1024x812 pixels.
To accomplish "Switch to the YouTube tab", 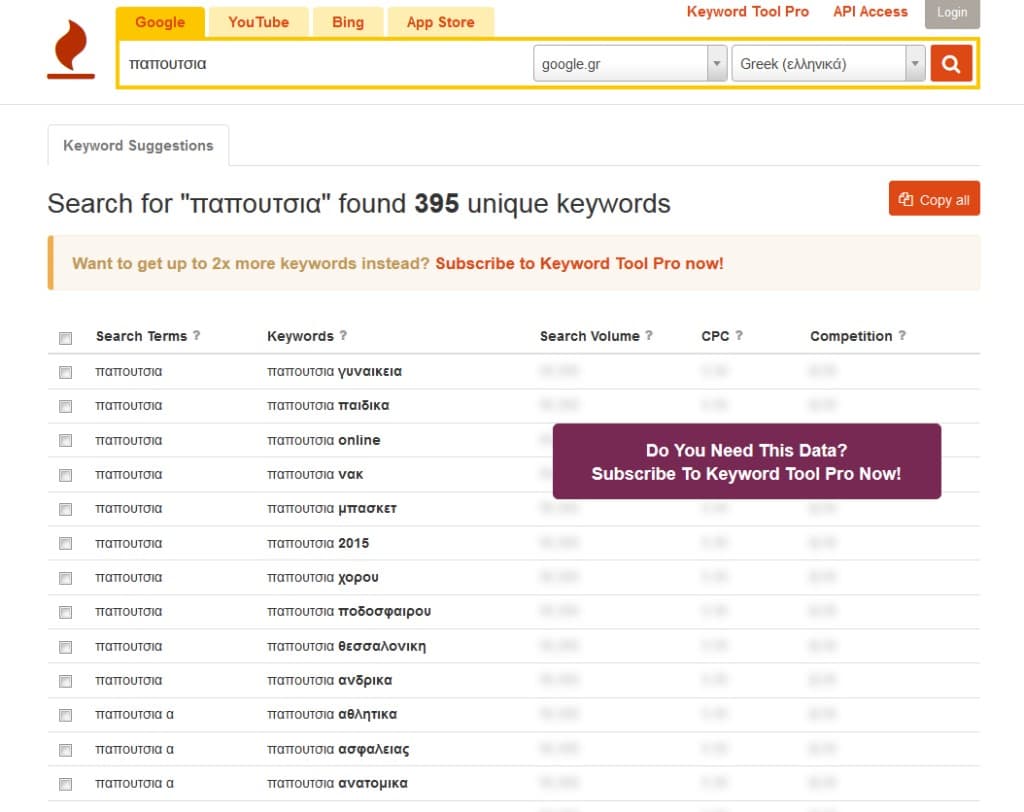I will coord(258,22).
